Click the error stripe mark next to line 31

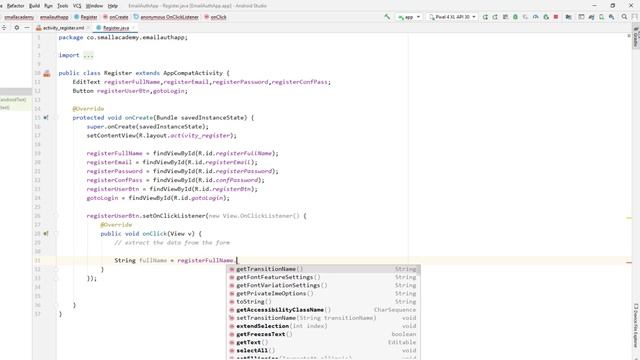coord(629,262)
